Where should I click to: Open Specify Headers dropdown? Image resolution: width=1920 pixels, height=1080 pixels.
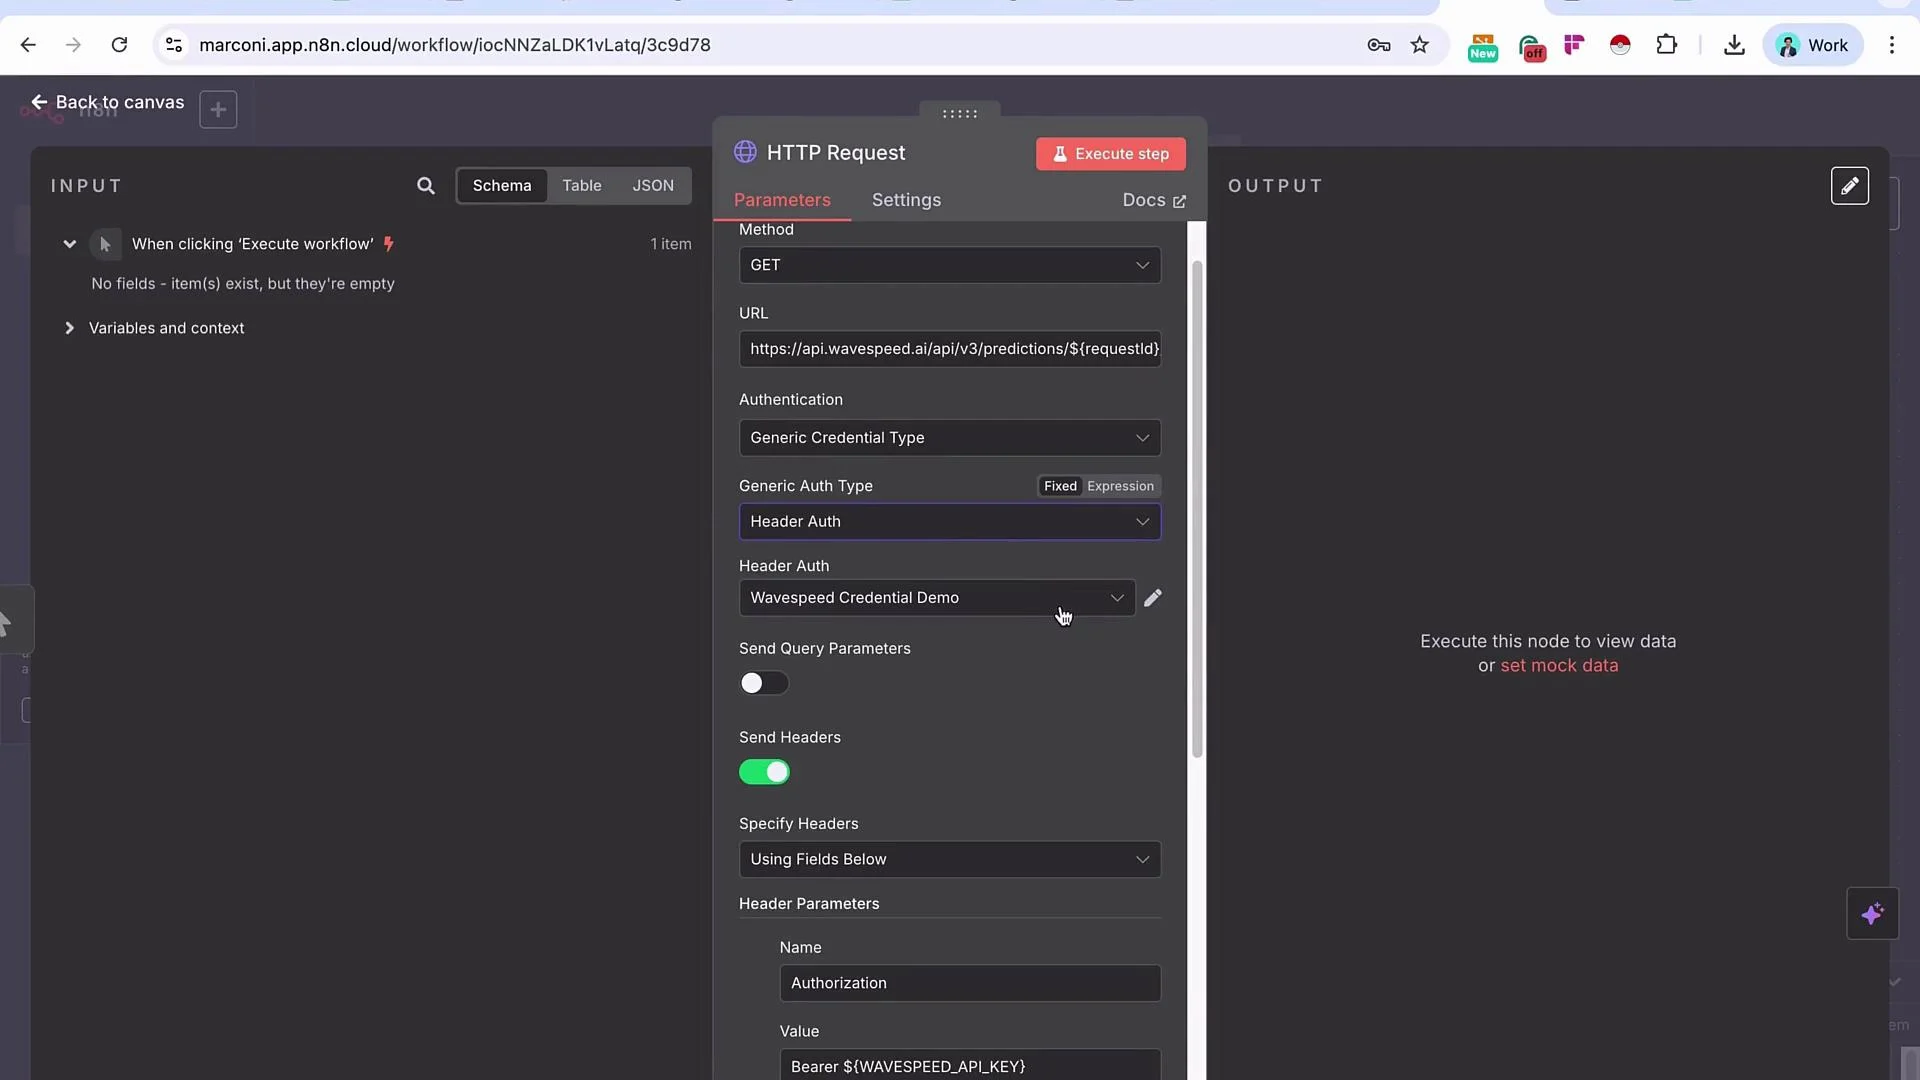coord(949,860)
